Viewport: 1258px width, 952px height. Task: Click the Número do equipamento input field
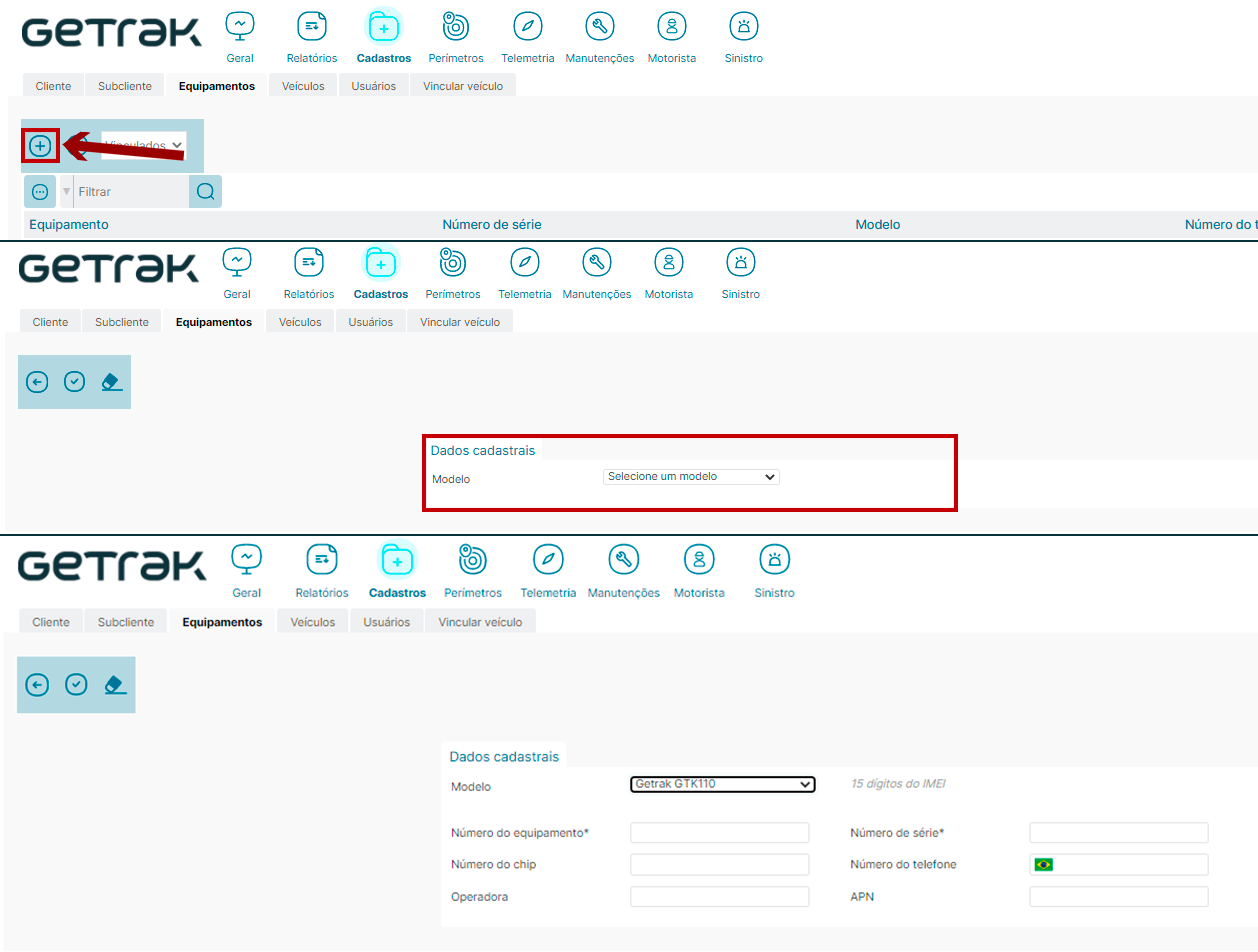click(x=719, y=833)
